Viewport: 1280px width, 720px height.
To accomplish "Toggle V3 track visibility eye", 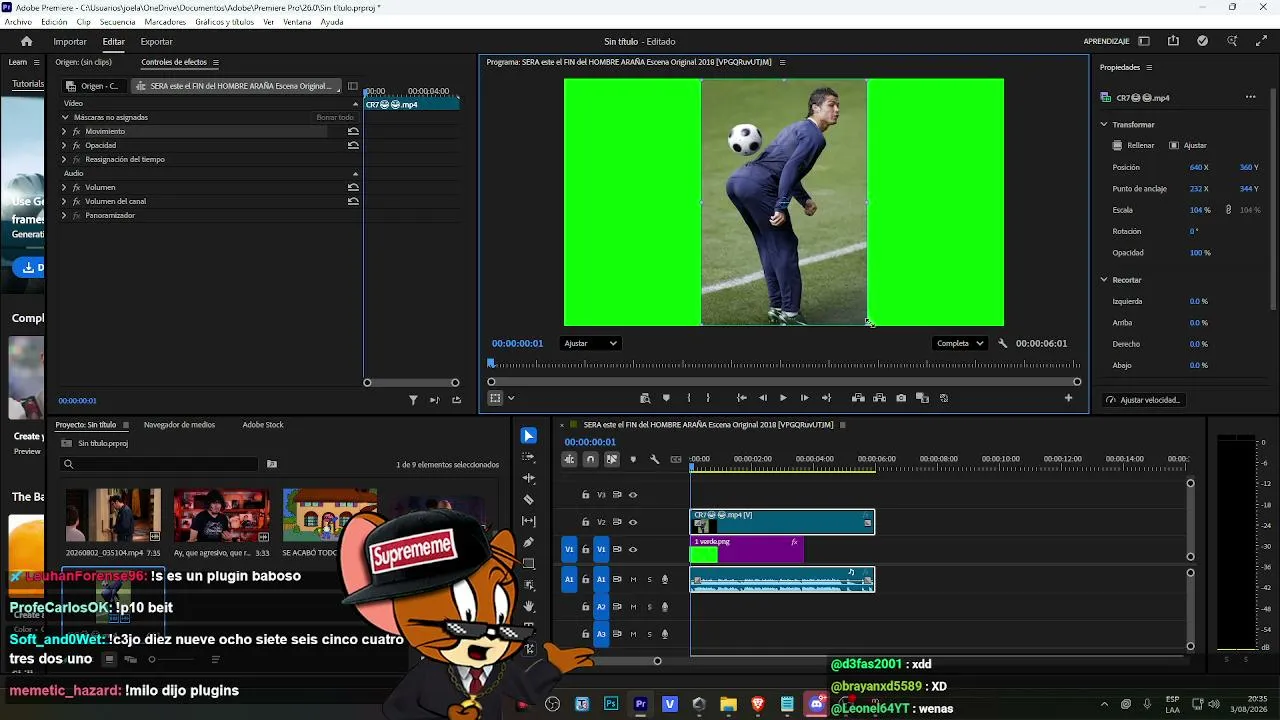I will (x=633, y=495).
